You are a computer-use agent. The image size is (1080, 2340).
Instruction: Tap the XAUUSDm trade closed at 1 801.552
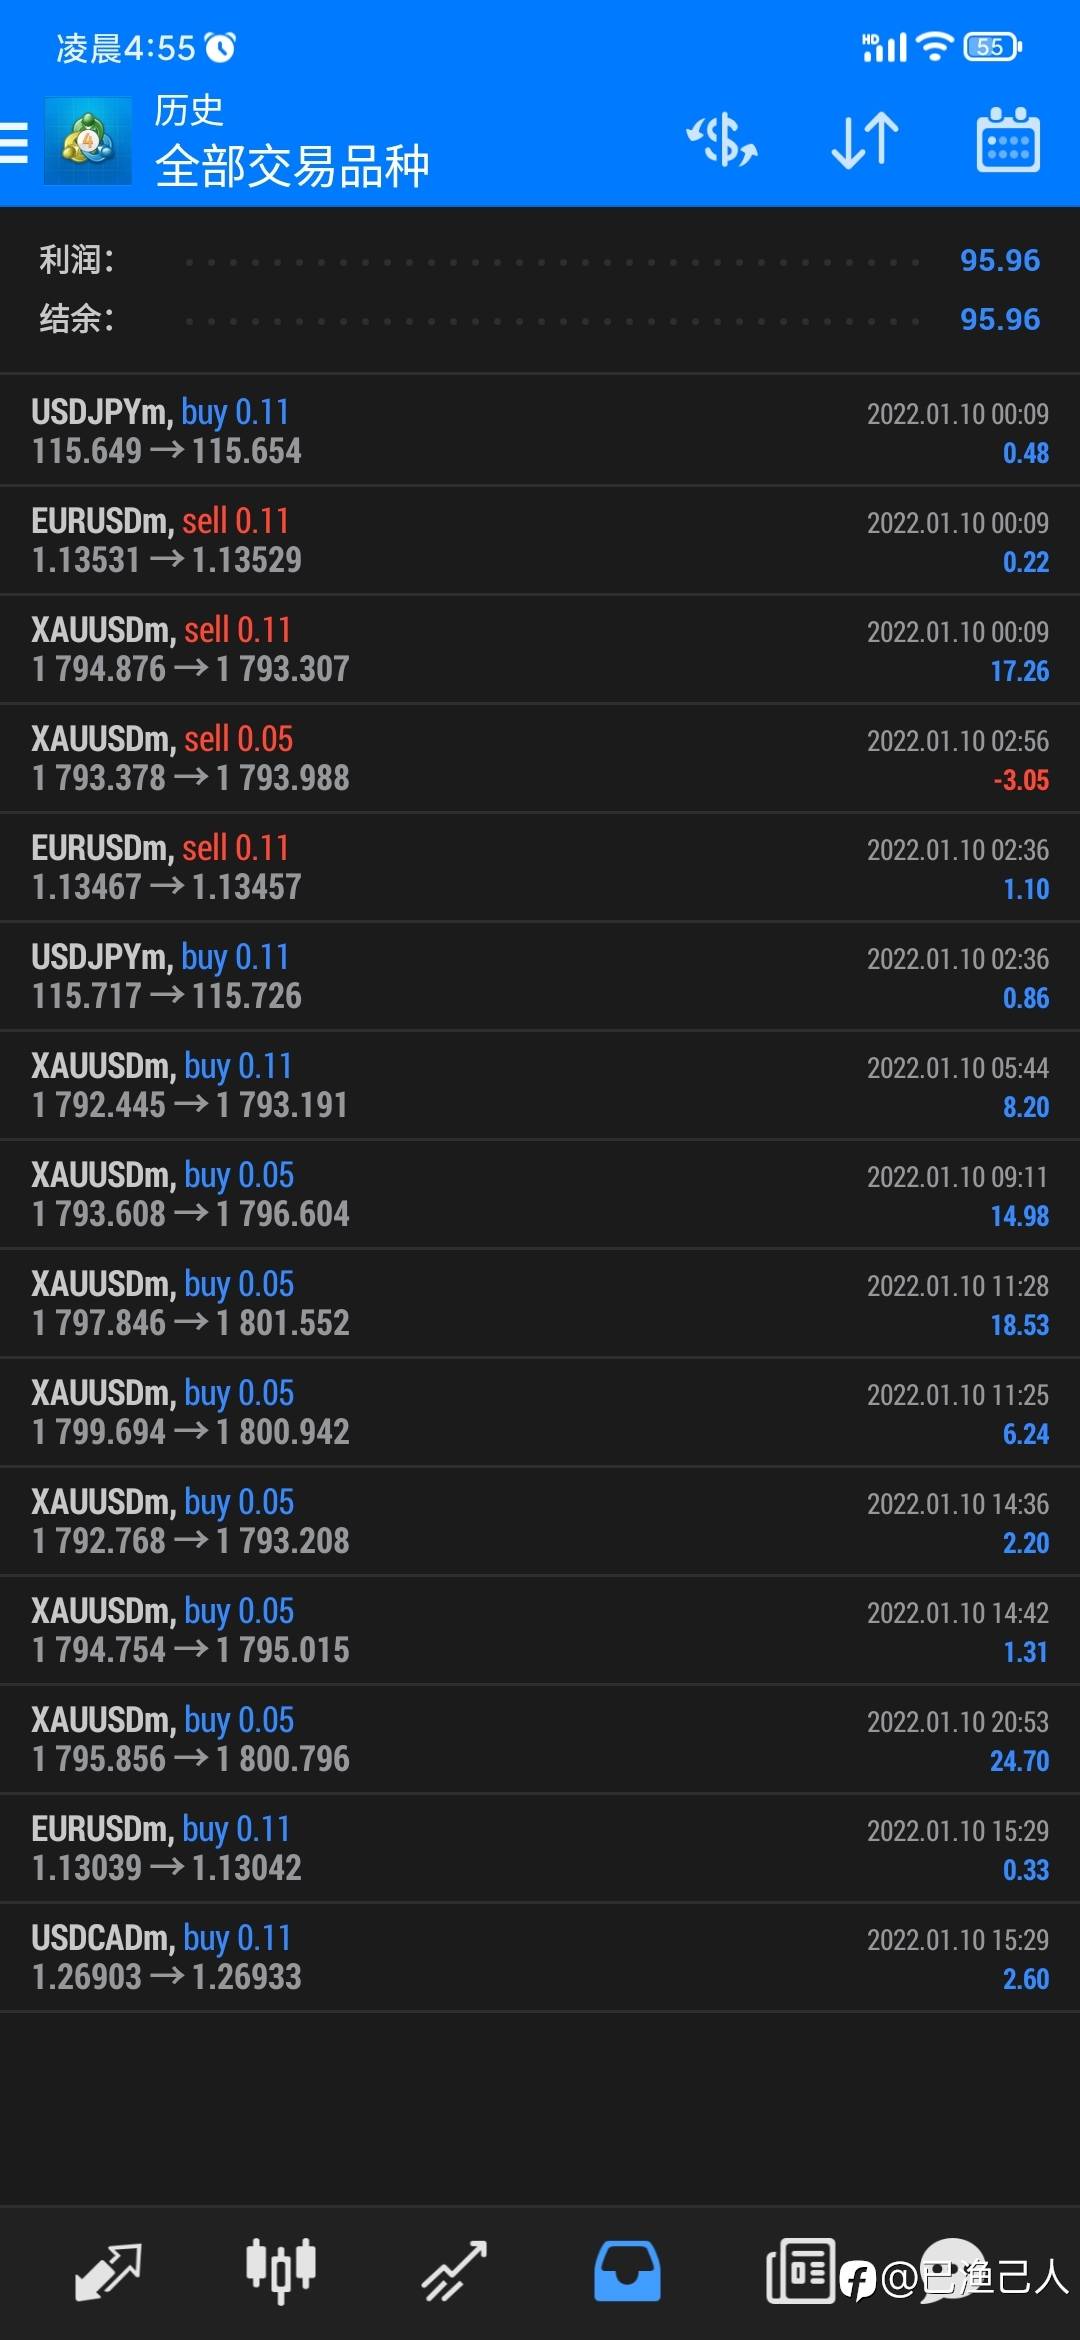(540, 1303)
